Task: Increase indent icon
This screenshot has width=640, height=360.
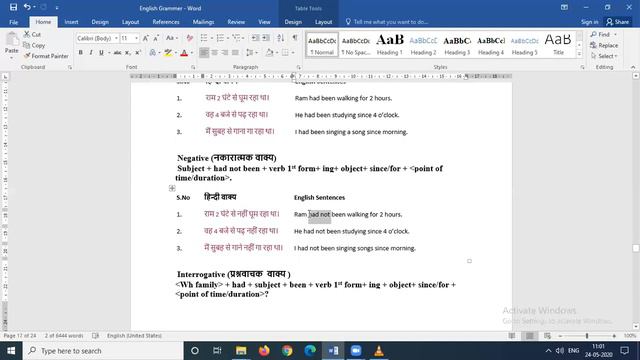Action: tap(266, 38)
